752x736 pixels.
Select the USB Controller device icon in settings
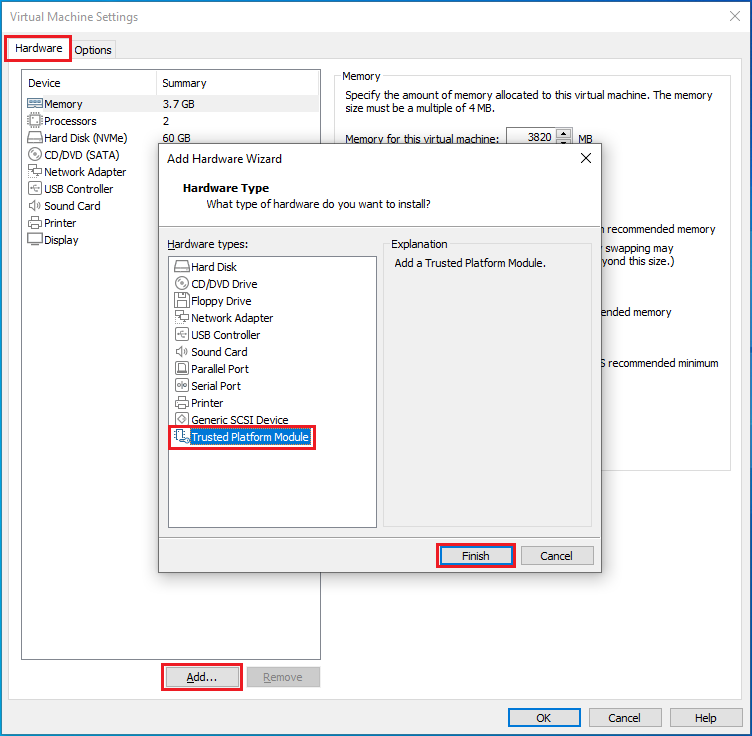coord(35,188)
